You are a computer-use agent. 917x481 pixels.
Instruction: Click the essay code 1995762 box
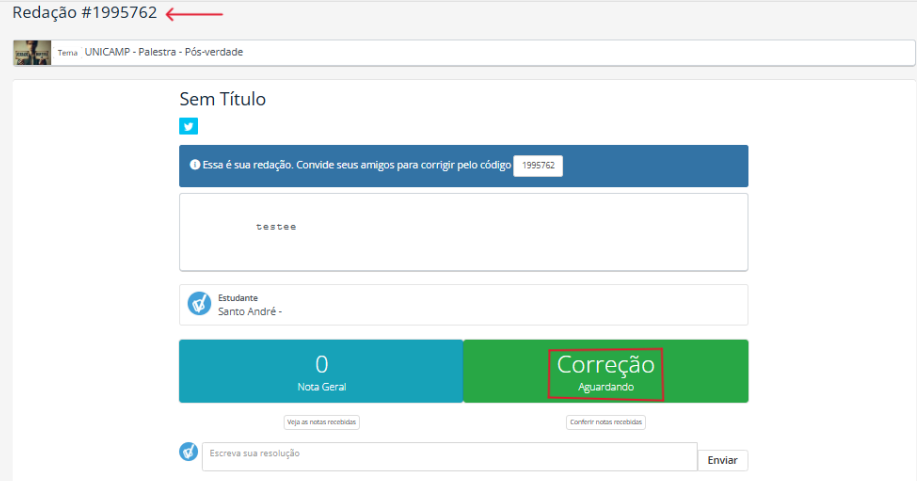(538, 166)
